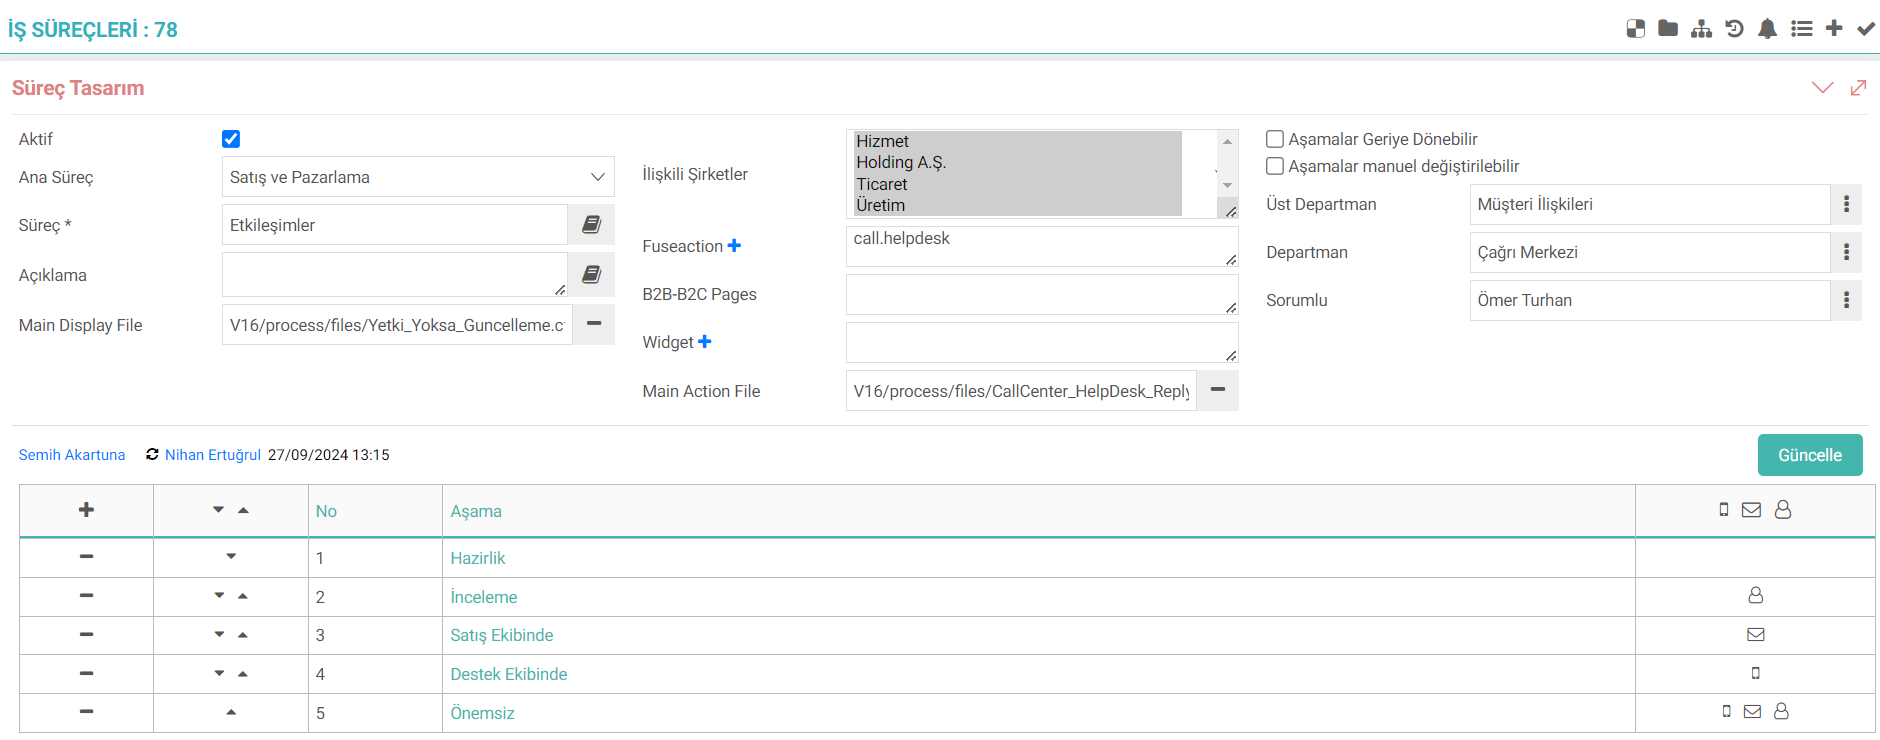1880x740 pixels.
Task: Move the İnceleme stage up
Action: [243, 596]
